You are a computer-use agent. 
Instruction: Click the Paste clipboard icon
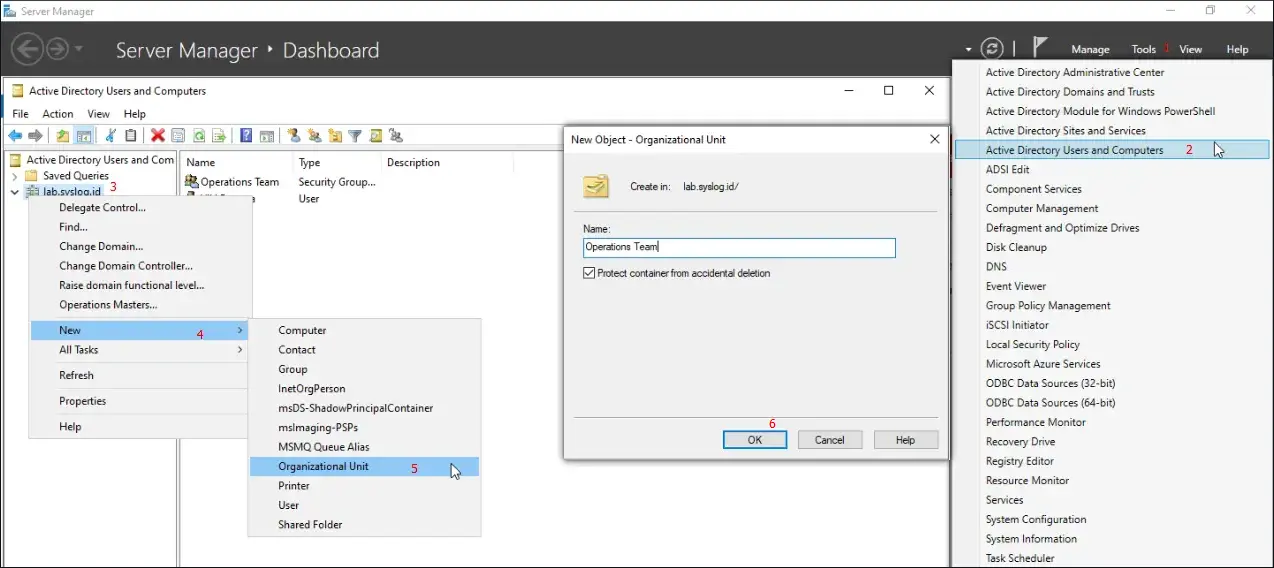(x=131, y=136)
